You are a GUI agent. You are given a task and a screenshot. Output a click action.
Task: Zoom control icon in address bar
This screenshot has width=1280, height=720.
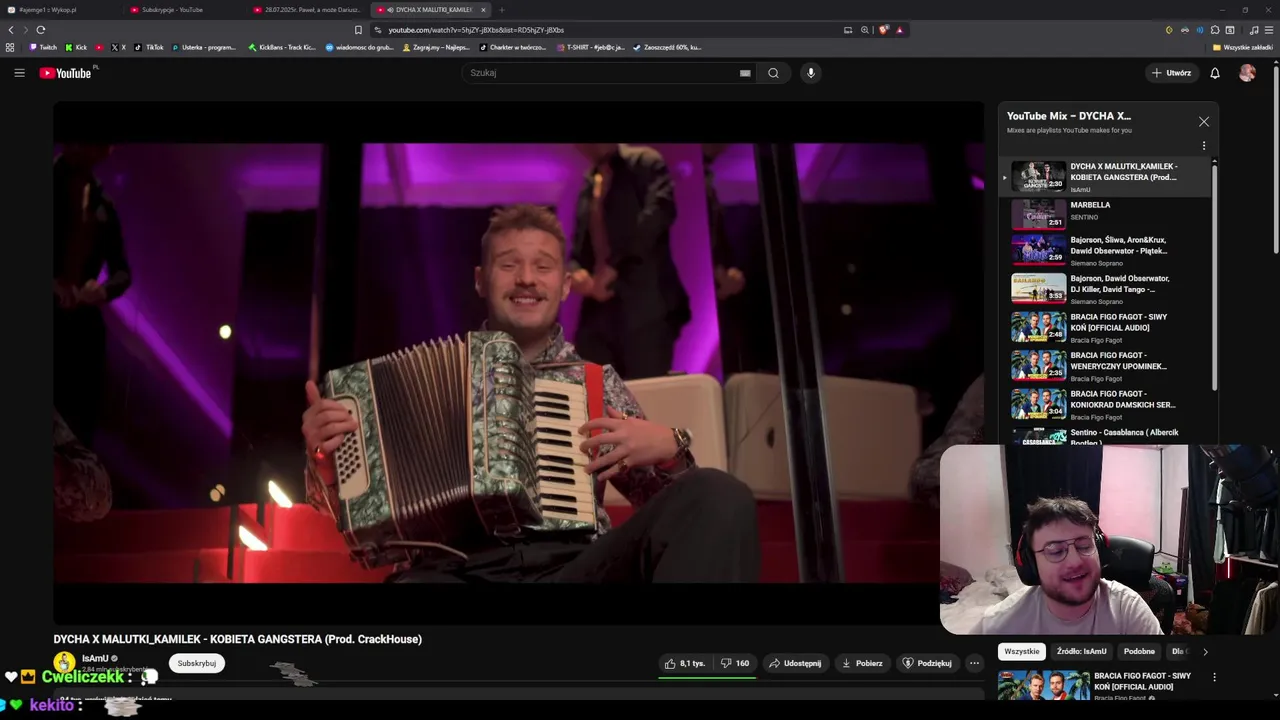click(865, 30)
